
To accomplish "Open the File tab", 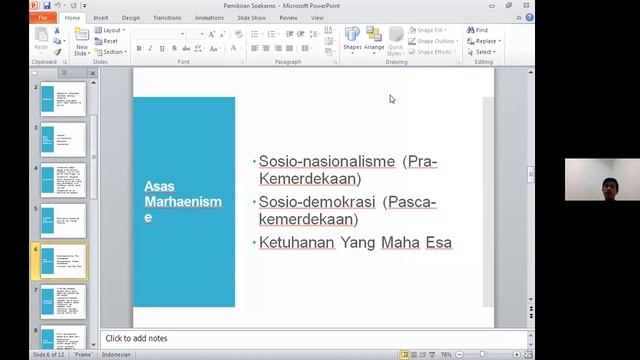I will 43,18.
